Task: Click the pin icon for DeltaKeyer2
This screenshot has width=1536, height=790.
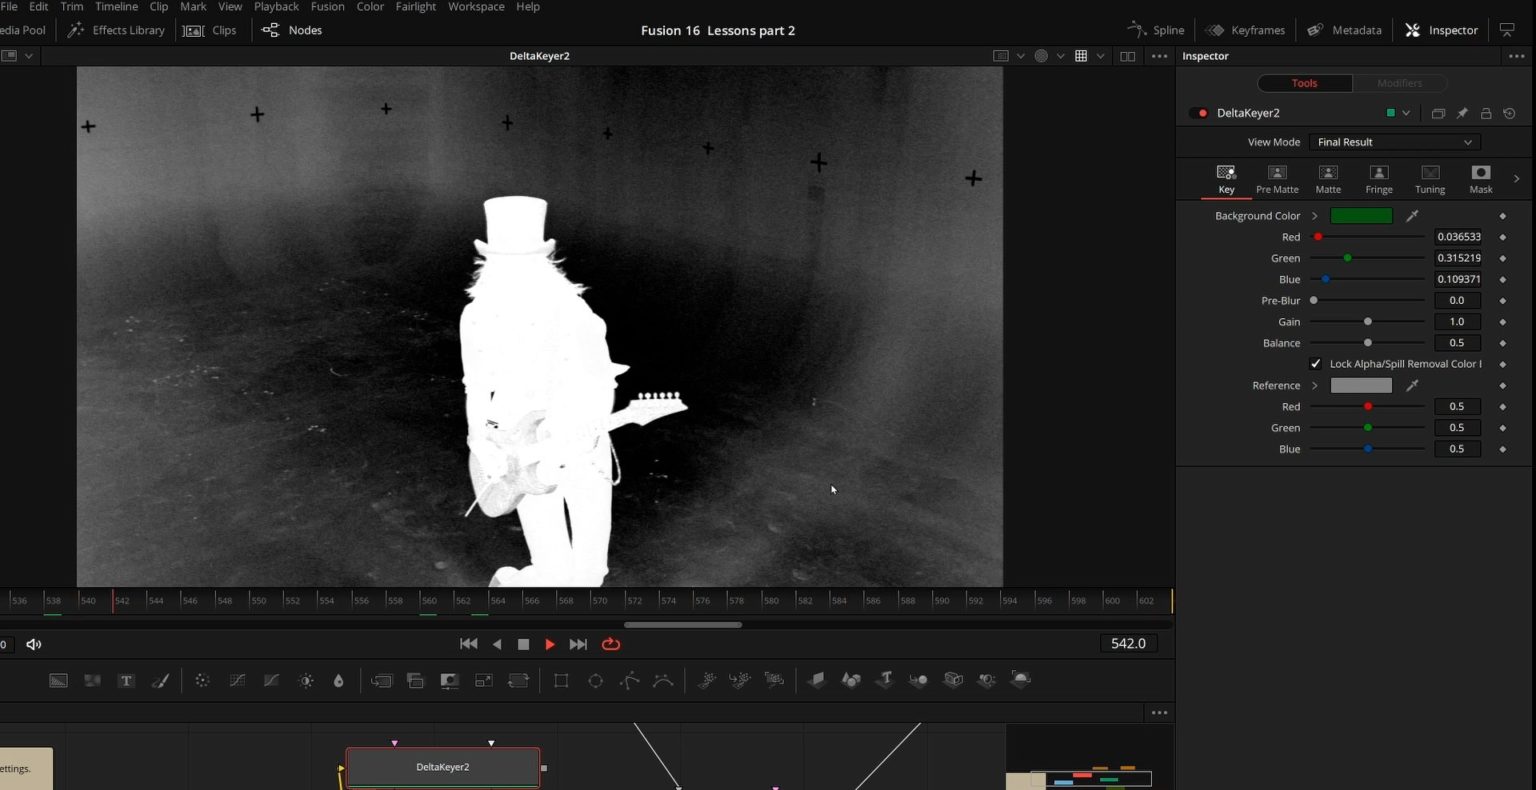Action: click(1462, 114)
